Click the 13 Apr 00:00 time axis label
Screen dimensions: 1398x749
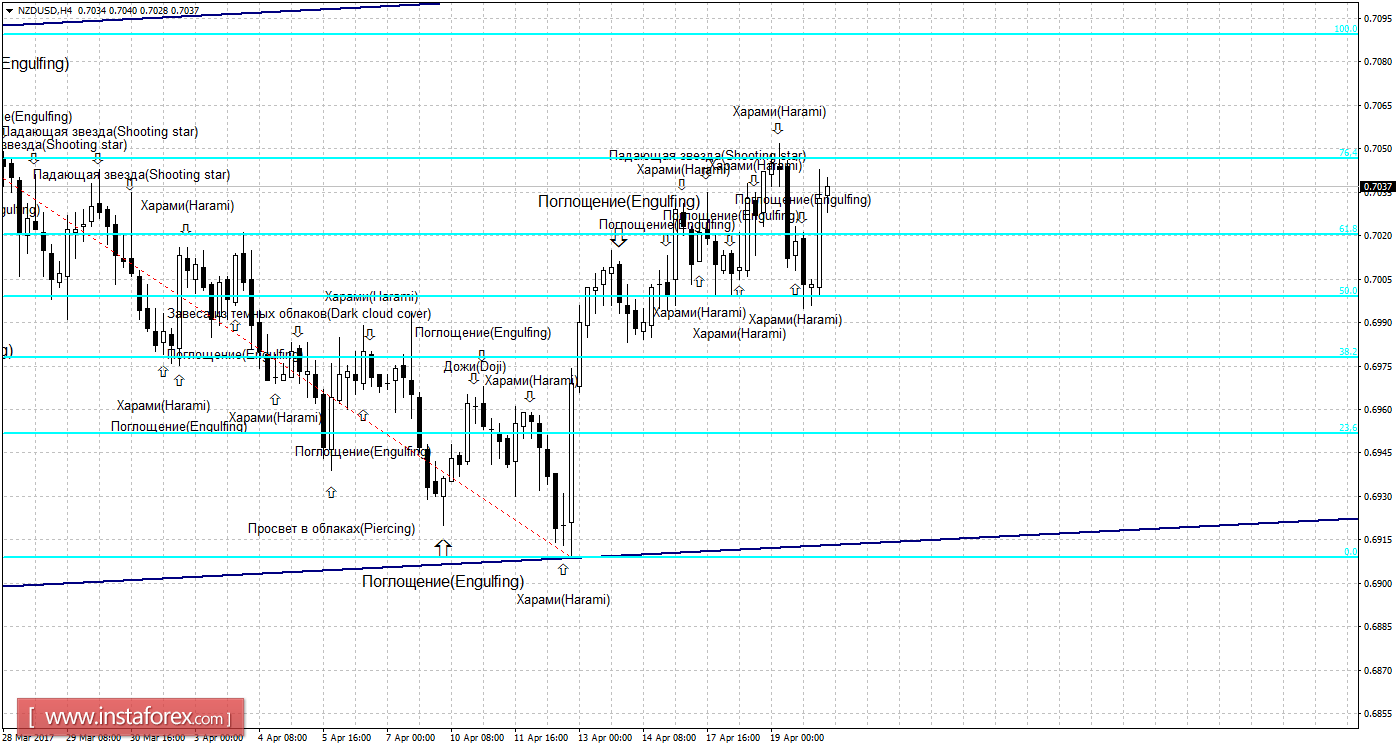coord(604,738)
